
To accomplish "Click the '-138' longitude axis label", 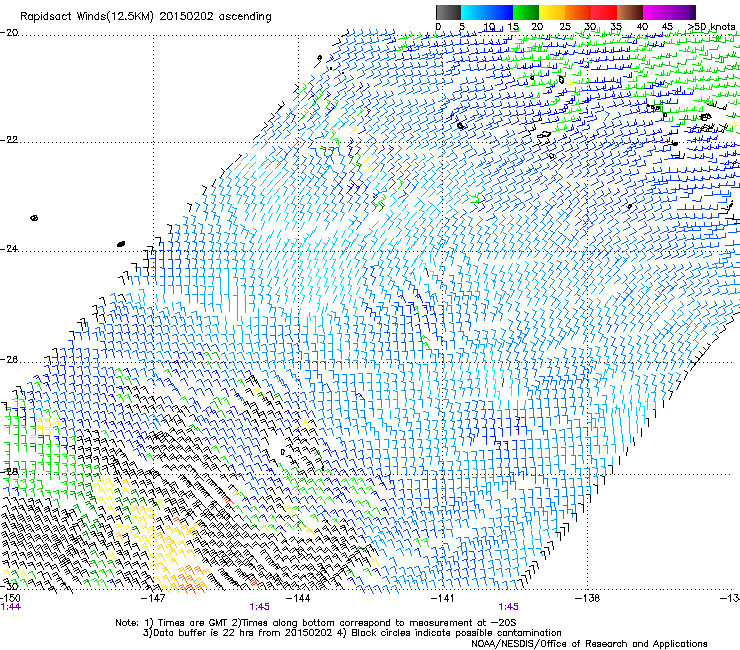I will pyautogui.click(x=587, y=598).
